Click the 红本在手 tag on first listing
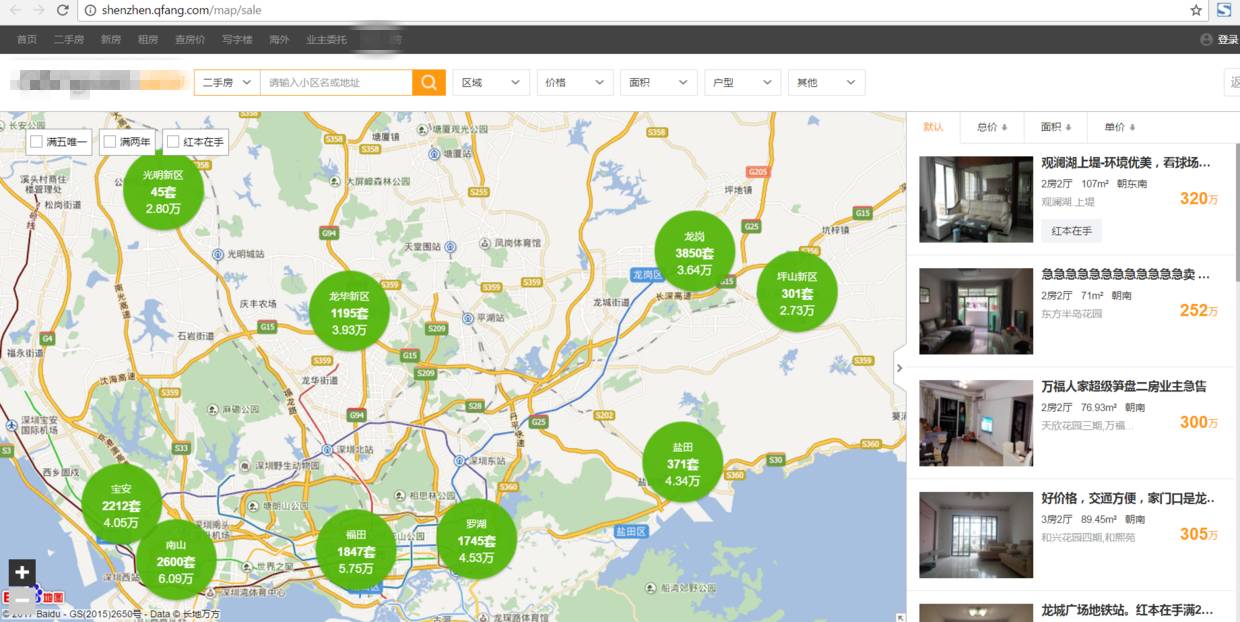 click(1071, 231)
